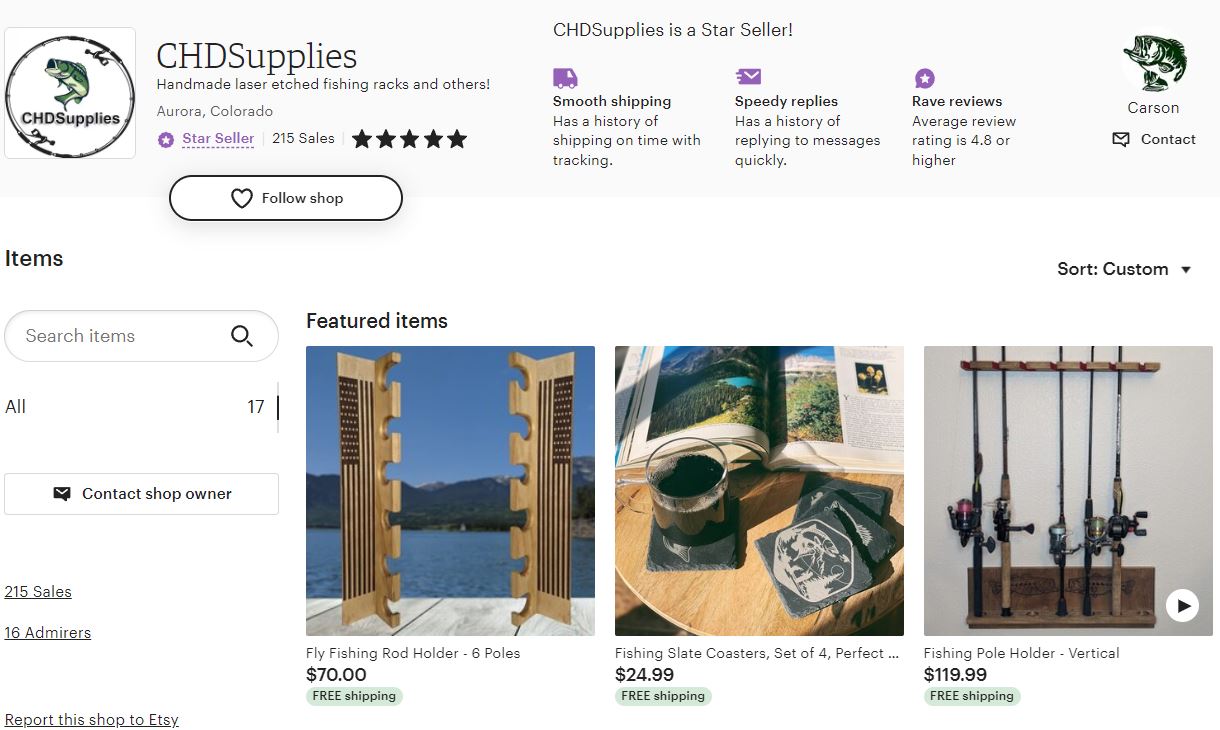Click the Star Seller badge icon
The image size is (1220, 730).
coord(166,140)
